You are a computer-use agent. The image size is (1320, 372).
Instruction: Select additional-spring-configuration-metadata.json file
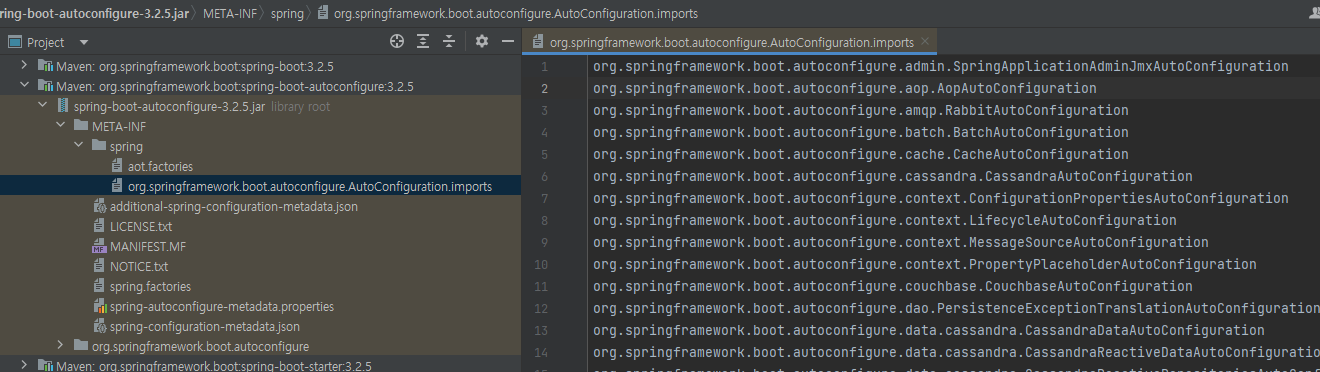pos(234,206)
